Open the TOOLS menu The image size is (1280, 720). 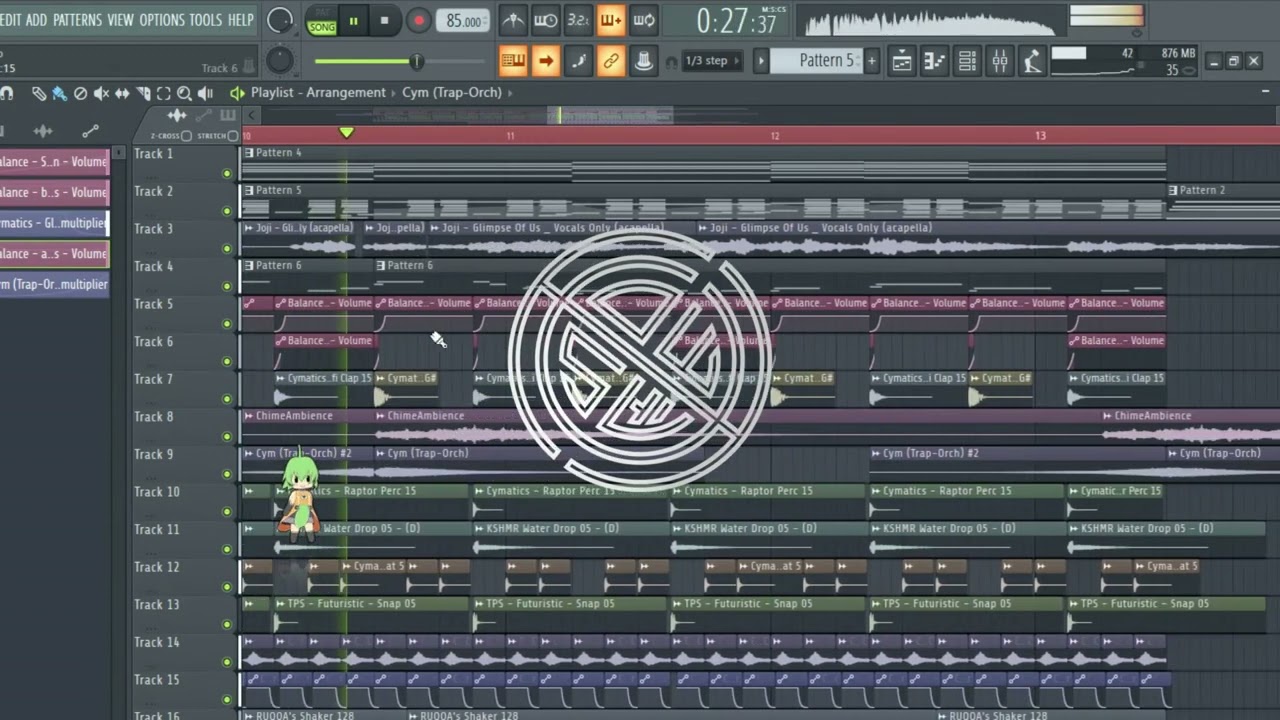pyautogui.click(x=206, y=20)
